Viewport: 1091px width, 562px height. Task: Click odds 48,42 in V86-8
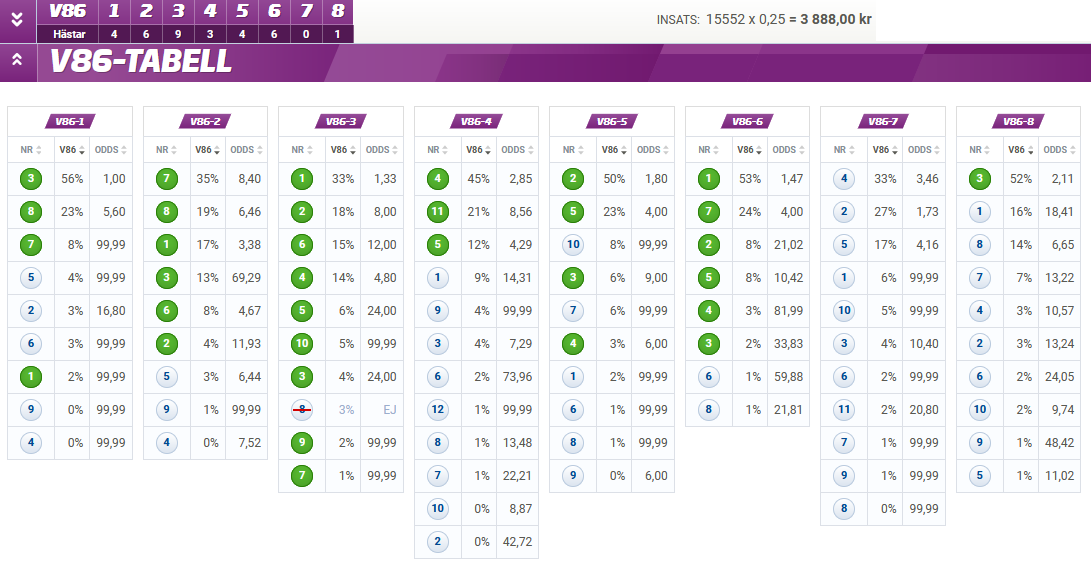click(x=1059, y=443)
